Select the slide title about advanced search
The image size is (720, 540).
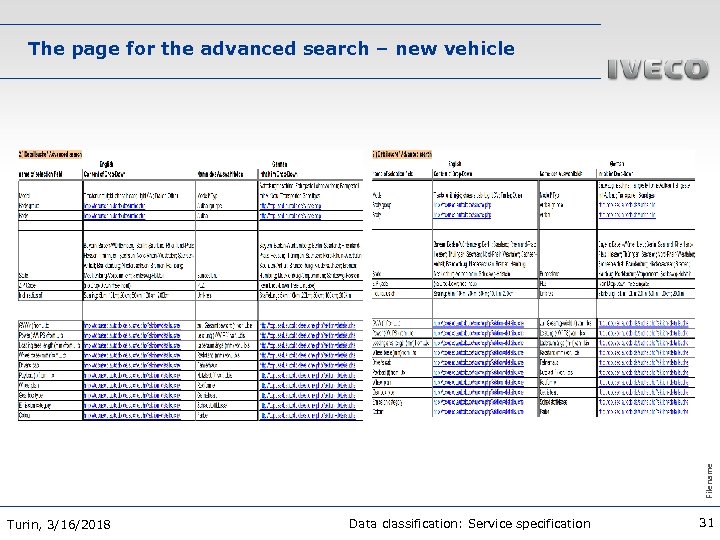(271, 49)
